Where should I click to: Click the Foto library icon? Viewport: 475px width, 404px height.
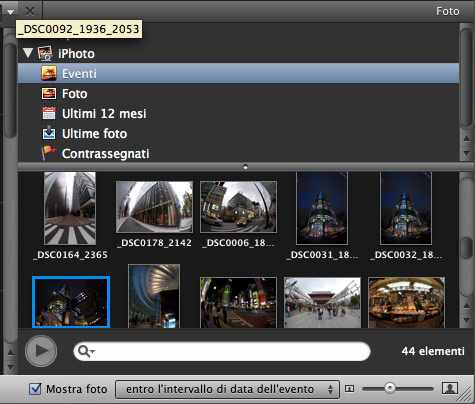49,94
